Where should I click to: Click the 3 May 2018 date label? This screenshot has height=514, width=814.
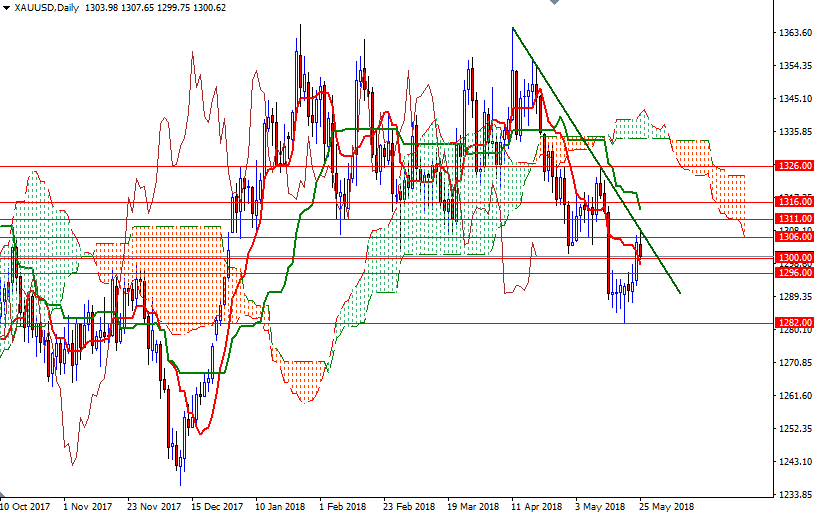click(600, 507)
